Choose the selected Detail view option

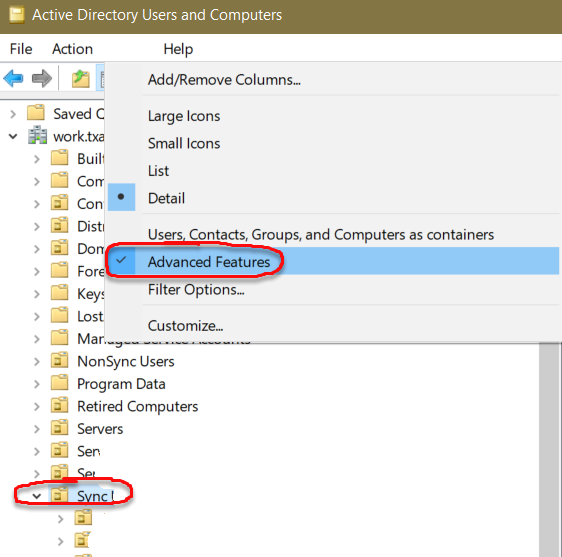333,198
